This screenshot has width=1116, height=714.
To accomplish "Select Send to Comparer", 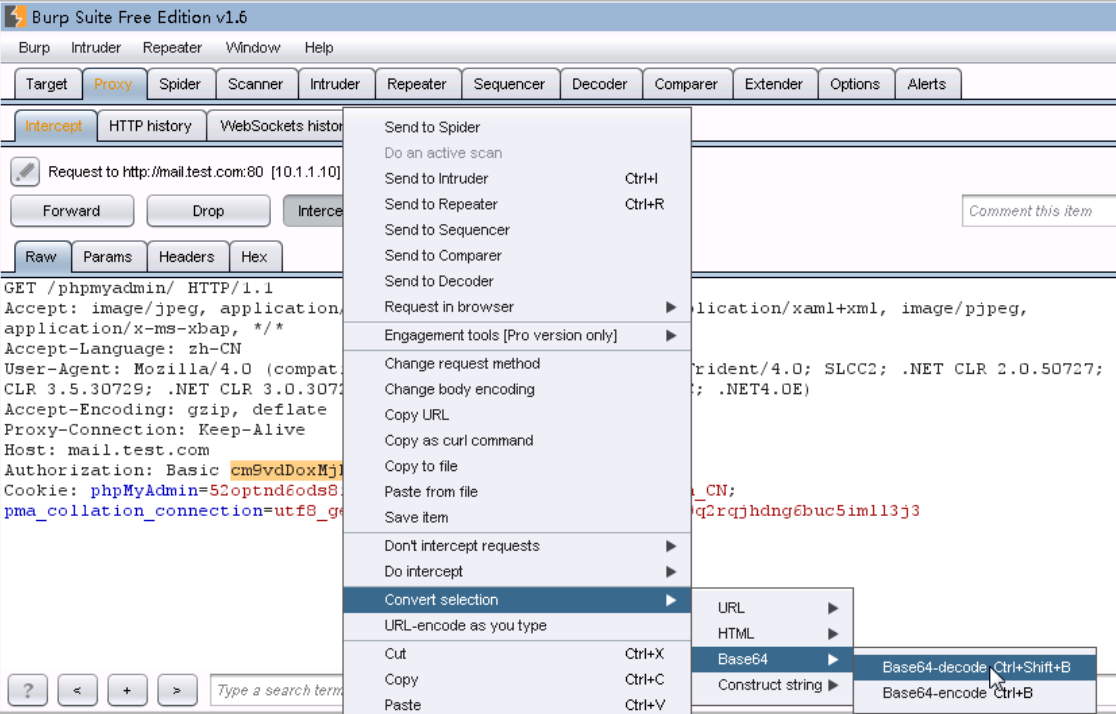I will (517, 256).
